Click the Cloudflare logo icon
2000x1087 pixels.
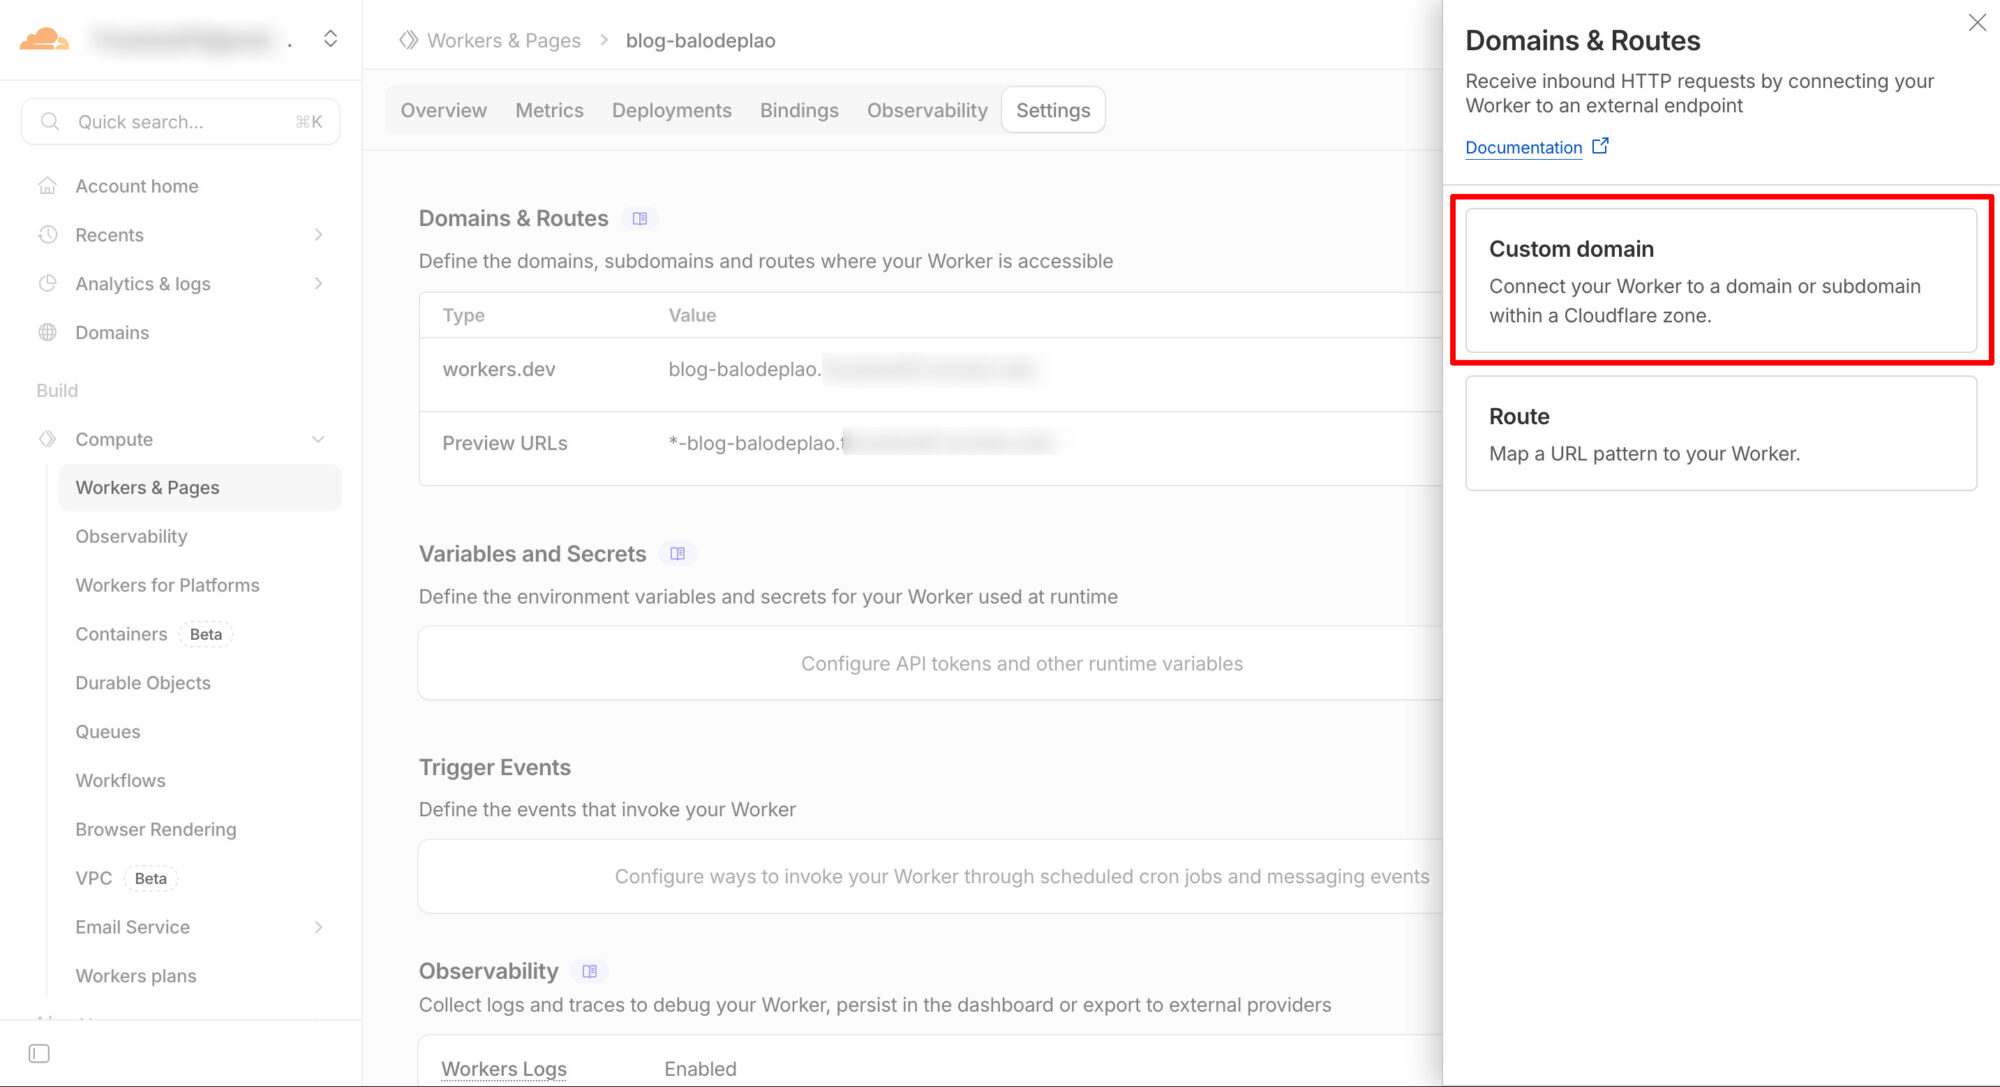point(45,39)
